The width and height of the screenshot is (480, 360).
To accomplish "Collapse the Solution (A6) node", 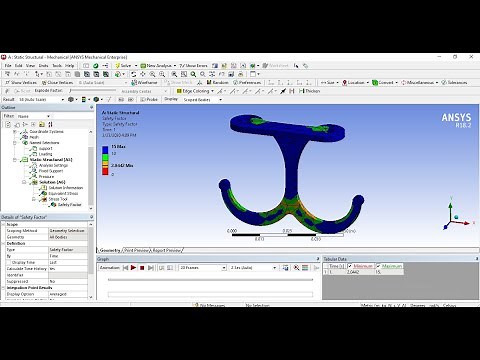I will (24, 182).
